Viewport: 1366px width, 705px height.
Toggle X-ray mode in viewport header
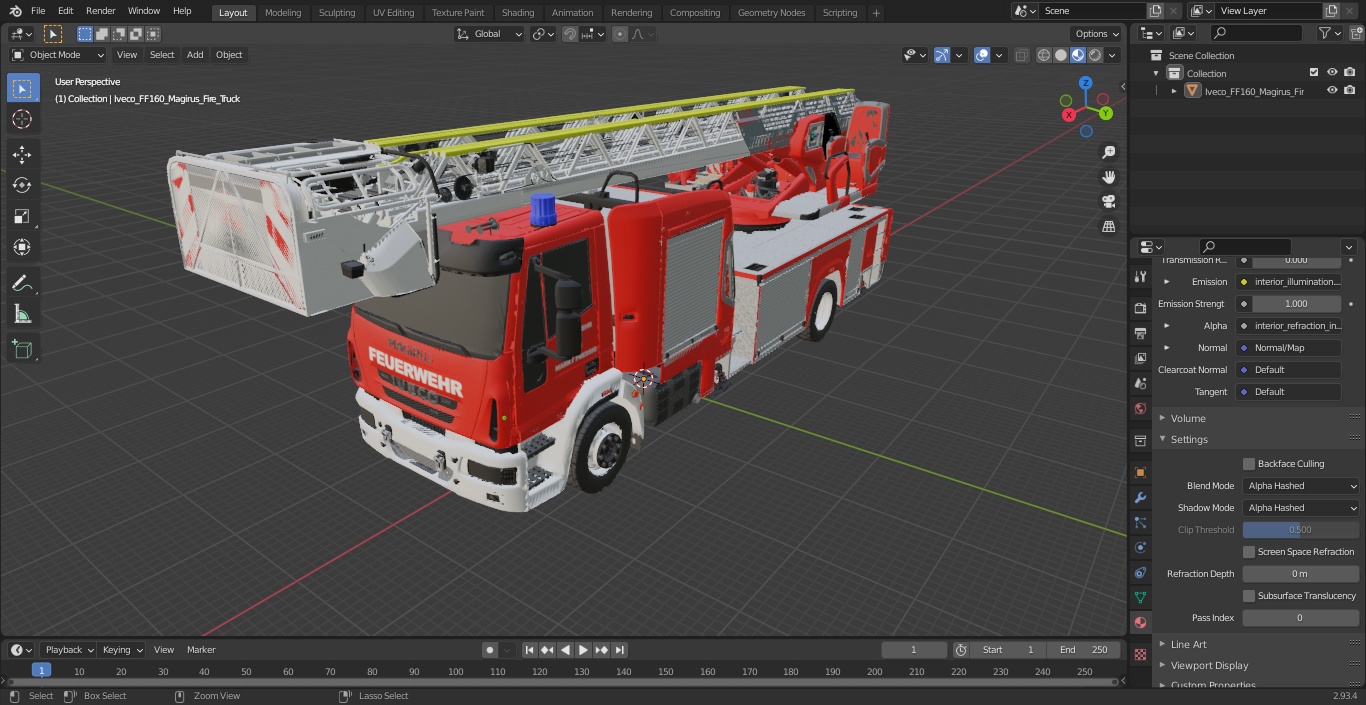(1021, 55)
